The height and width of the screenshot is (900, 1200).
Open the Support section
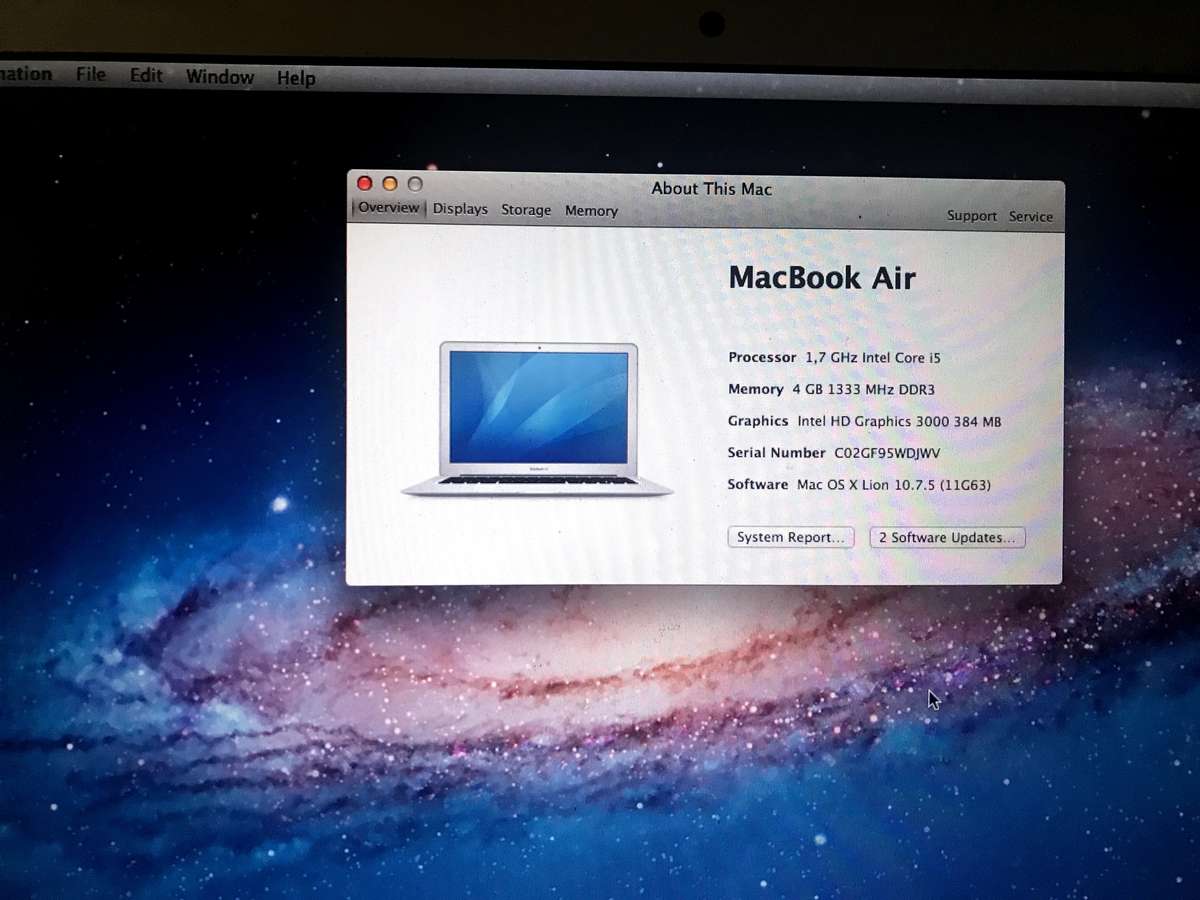coord(971,215)
